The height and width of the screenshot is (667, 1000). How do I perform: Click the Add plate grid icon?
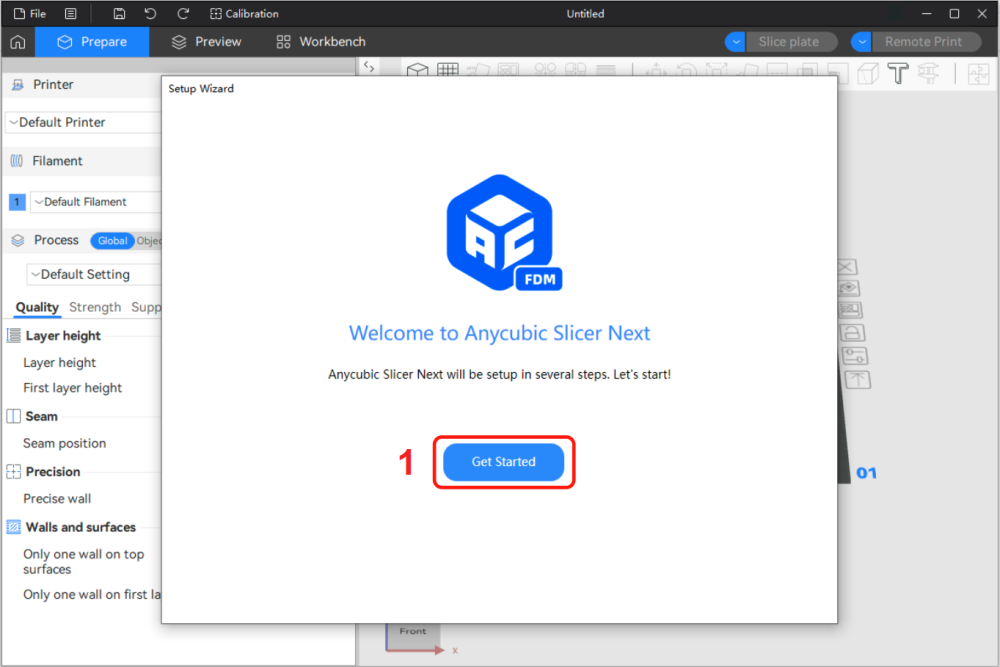click(448, 69)
